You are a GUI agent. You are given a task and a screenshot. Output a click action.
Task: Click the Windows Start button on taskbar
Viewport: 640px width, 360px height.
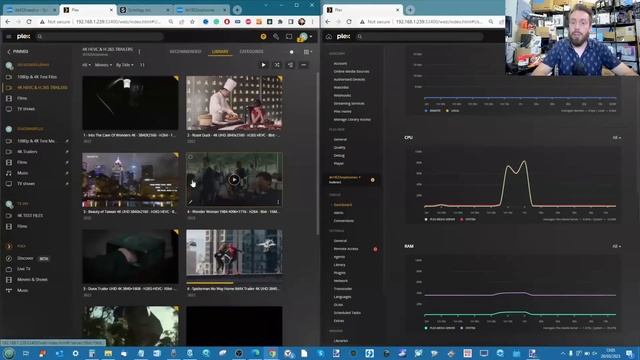9,353
